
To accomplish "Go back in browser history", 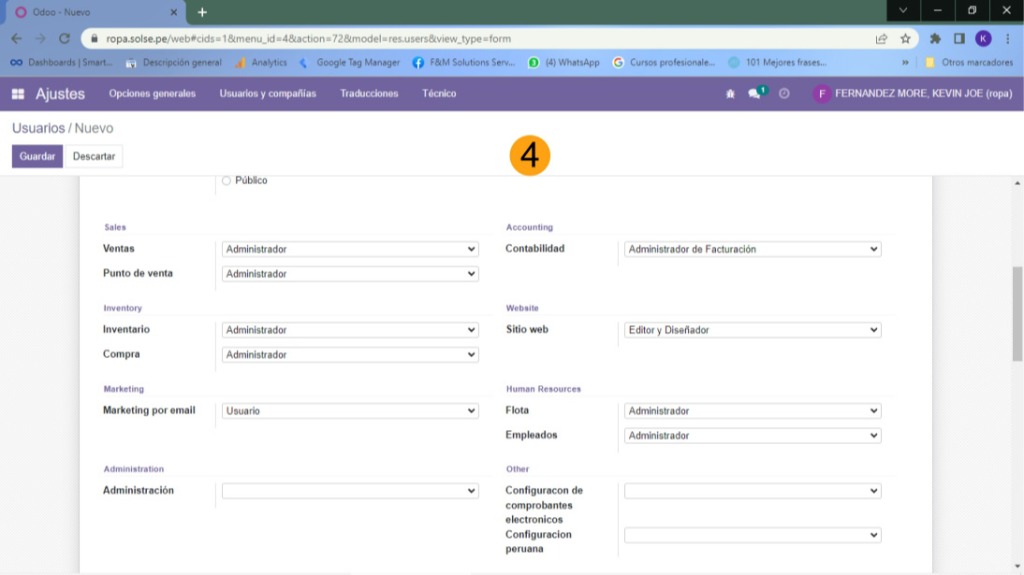I will pyautogui.click(x=16, y=39).
